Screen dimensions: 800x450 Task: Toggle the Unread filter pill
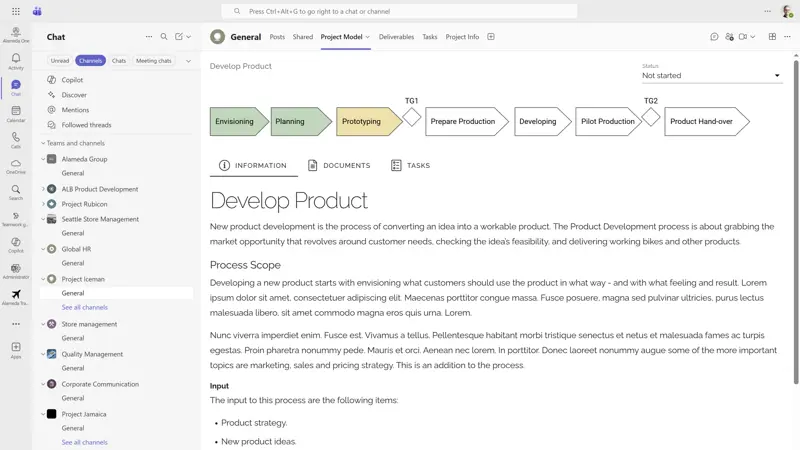tap(60, 61)
